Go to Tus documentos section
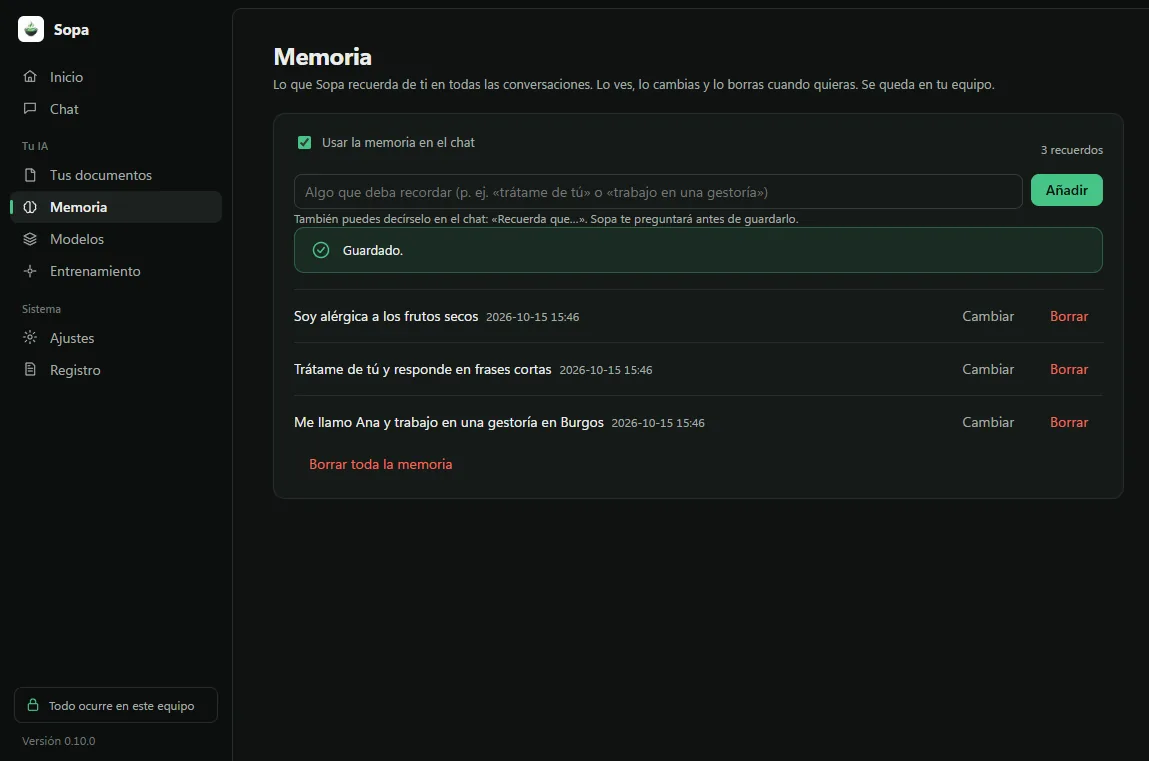 tap(116, 175)
